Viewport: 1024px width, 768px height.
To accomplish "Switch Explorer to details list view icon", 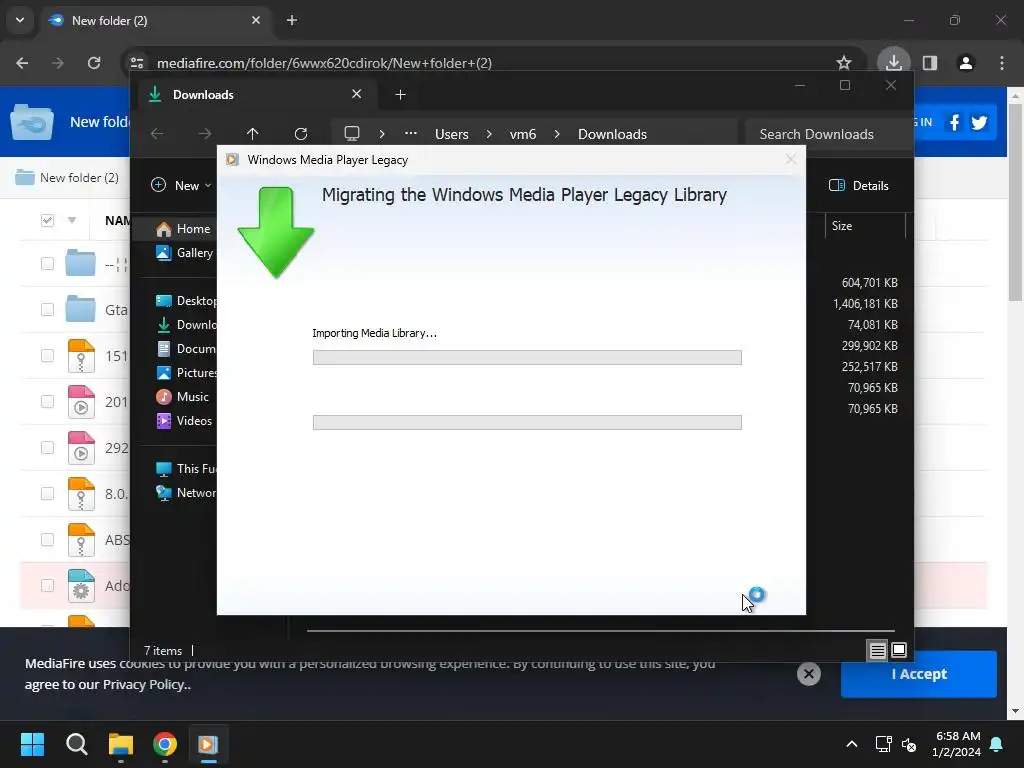I will [878, 650].
